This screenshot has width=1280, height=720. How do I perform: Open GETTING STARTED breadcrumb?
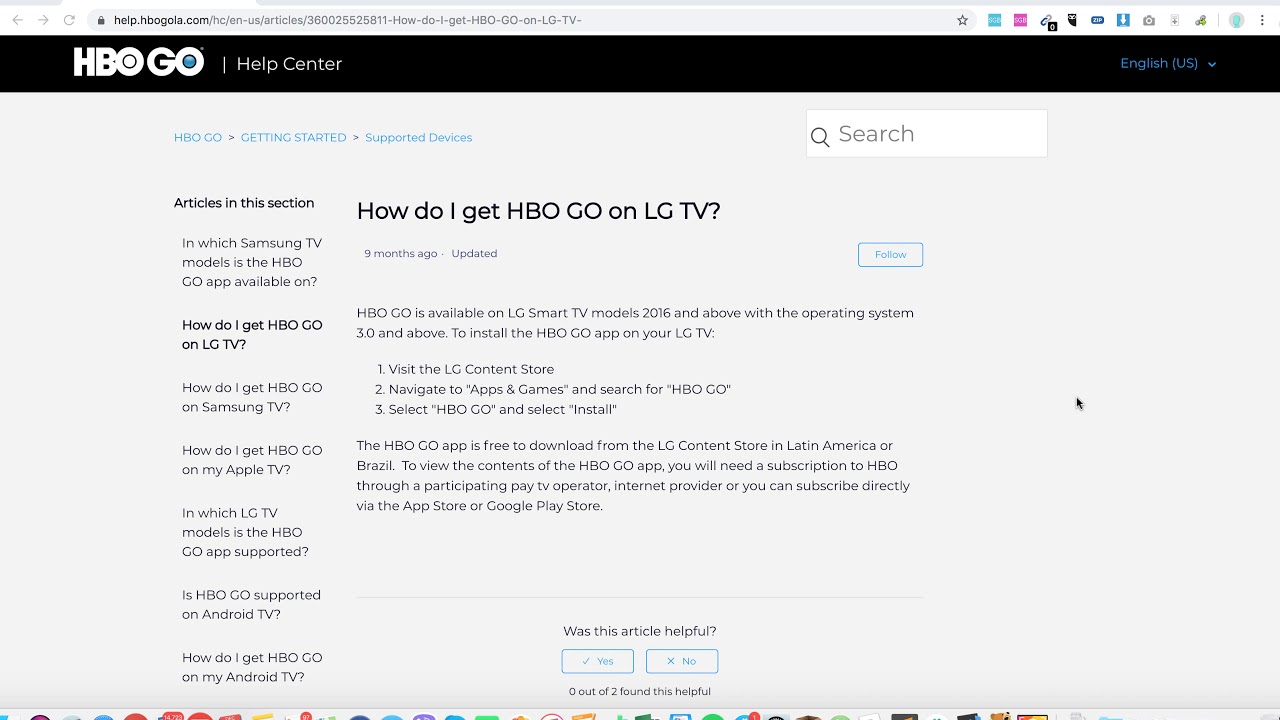293,137
